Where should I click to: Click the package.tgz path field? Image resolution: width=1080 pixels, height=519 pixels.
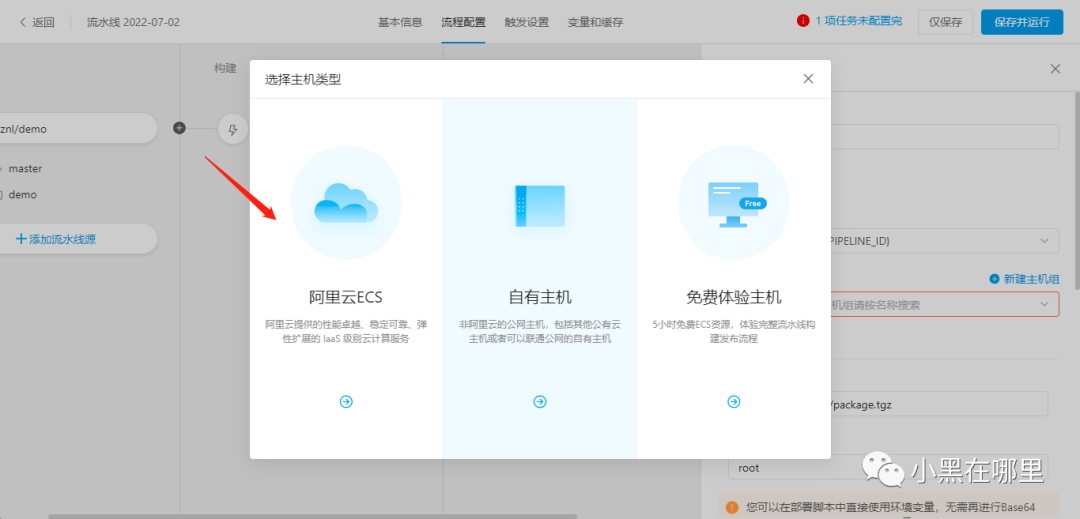[x=939, y=404]
